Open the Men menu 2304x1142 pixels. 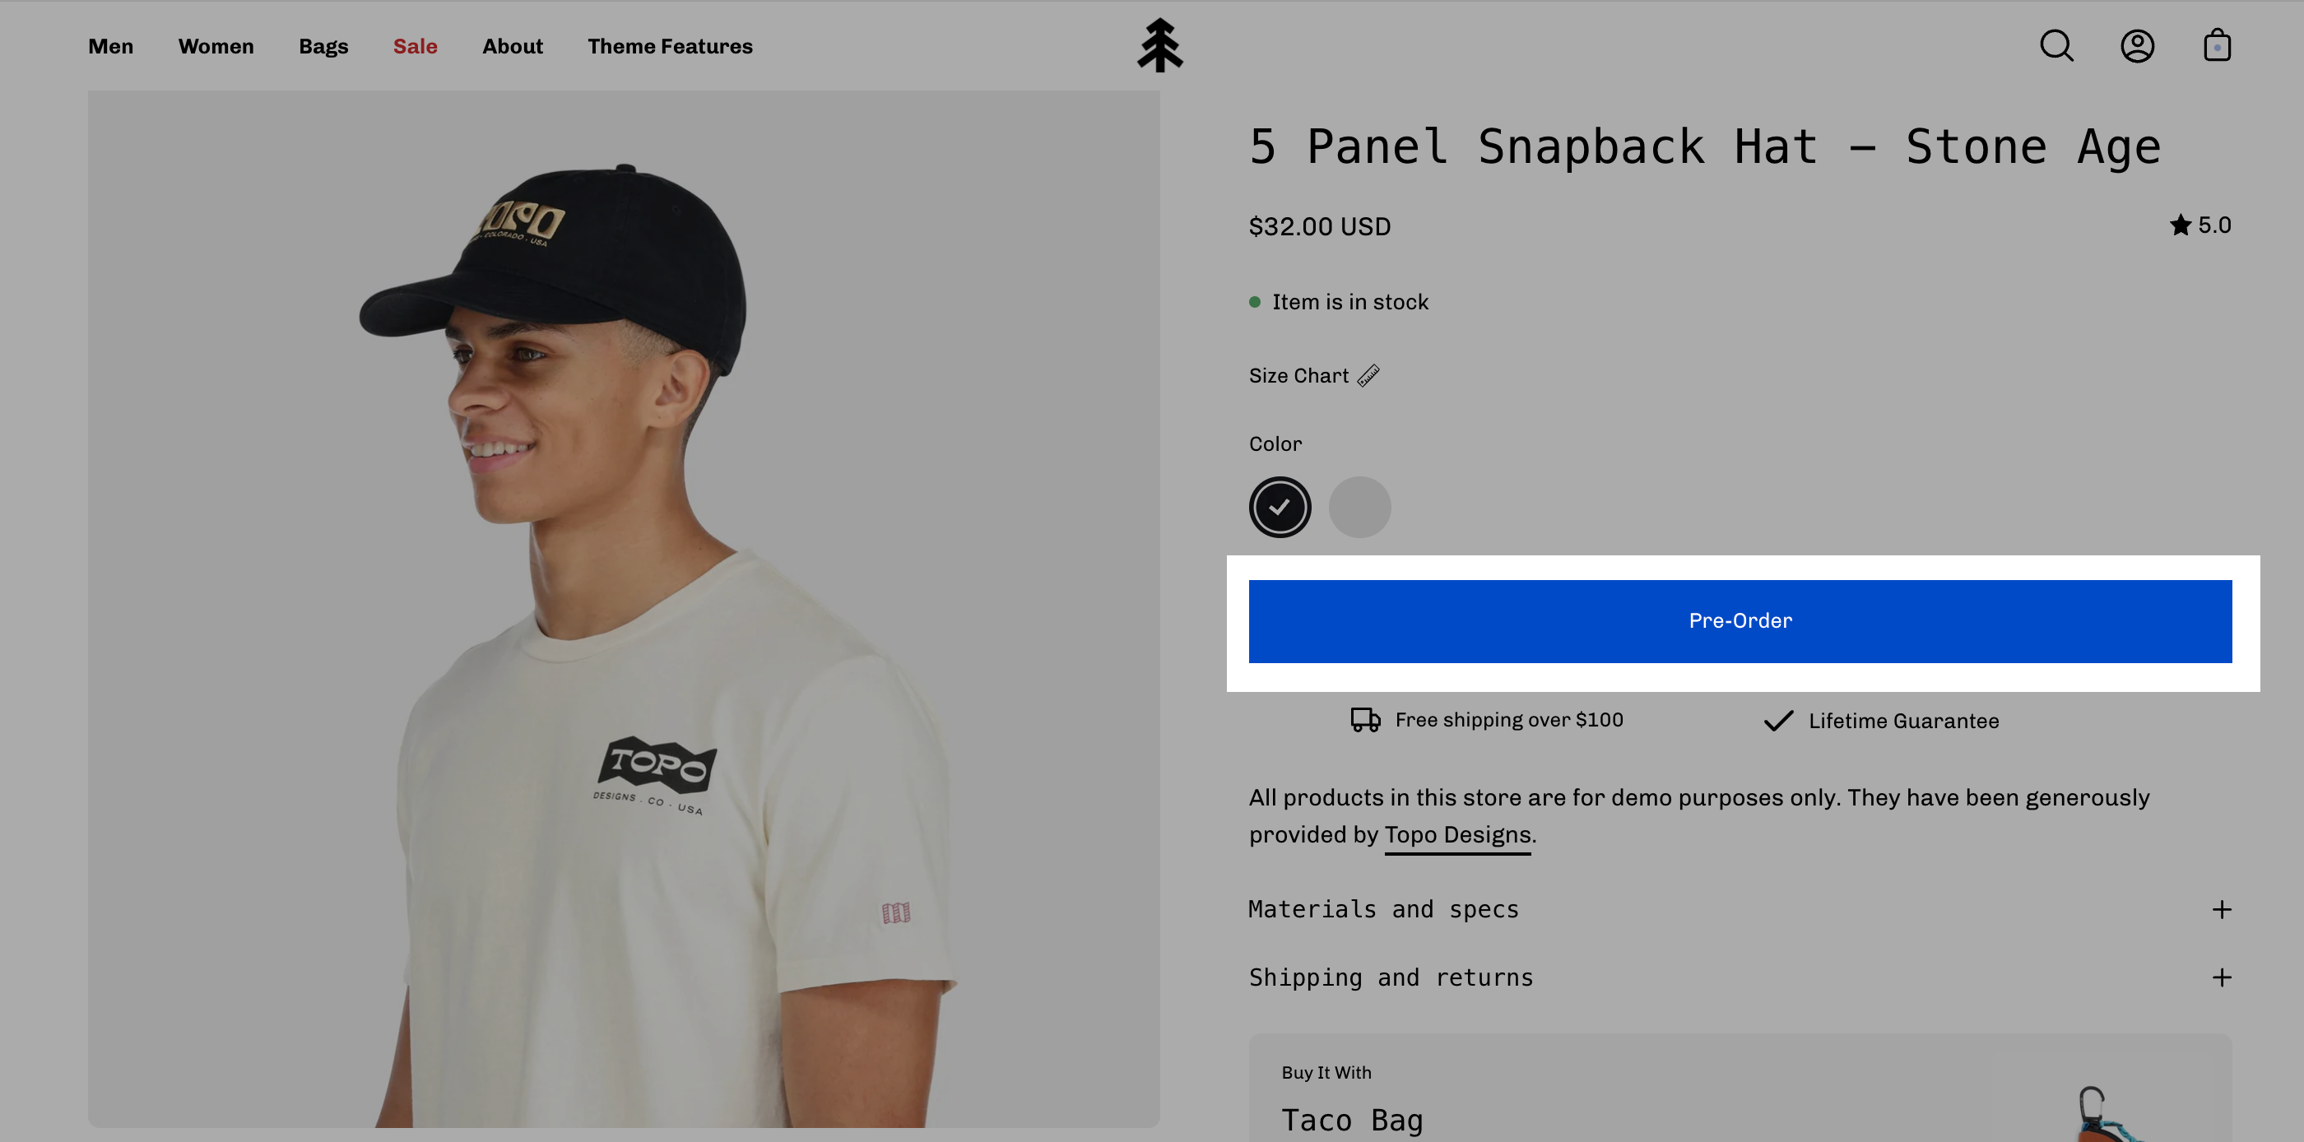coord(111,46)
